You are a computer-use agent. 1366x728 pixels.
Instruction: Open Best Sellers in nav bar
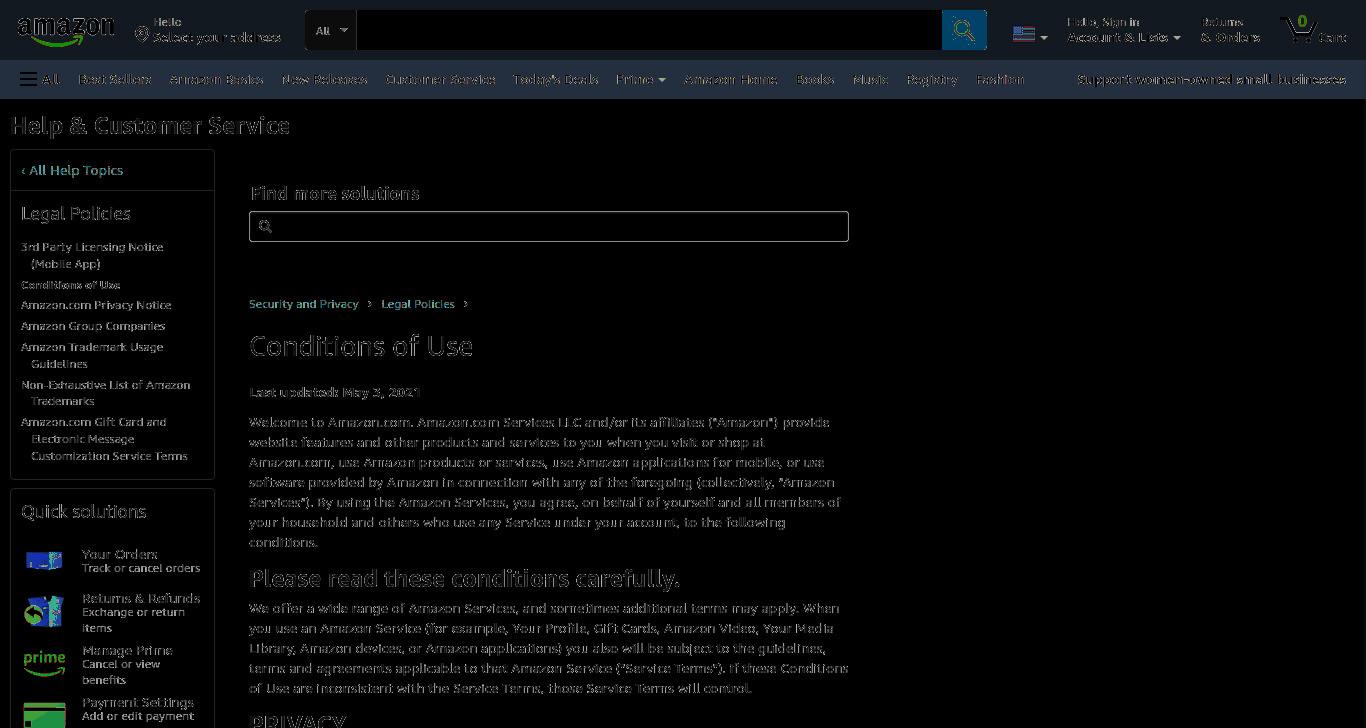pyautogui.click(x=115, y=79)
